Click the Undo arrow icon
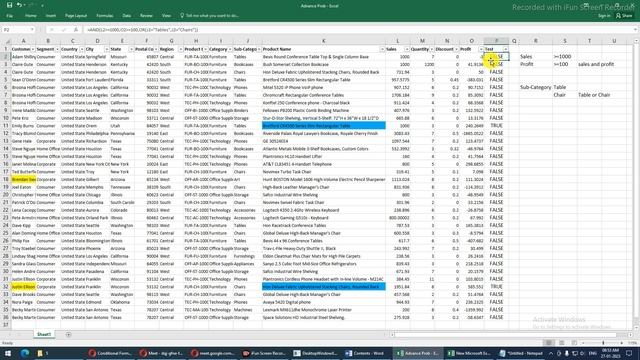 coord(19,5)
